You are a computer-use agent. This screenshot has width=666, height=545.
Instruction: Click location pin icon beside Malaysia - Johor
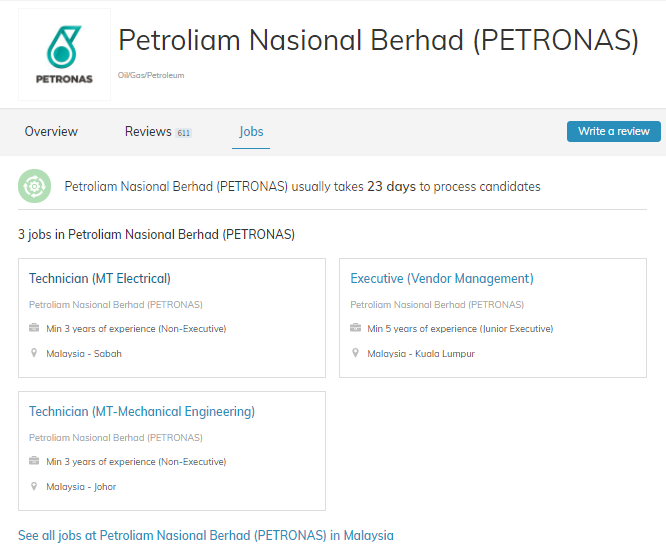[34, 487]
